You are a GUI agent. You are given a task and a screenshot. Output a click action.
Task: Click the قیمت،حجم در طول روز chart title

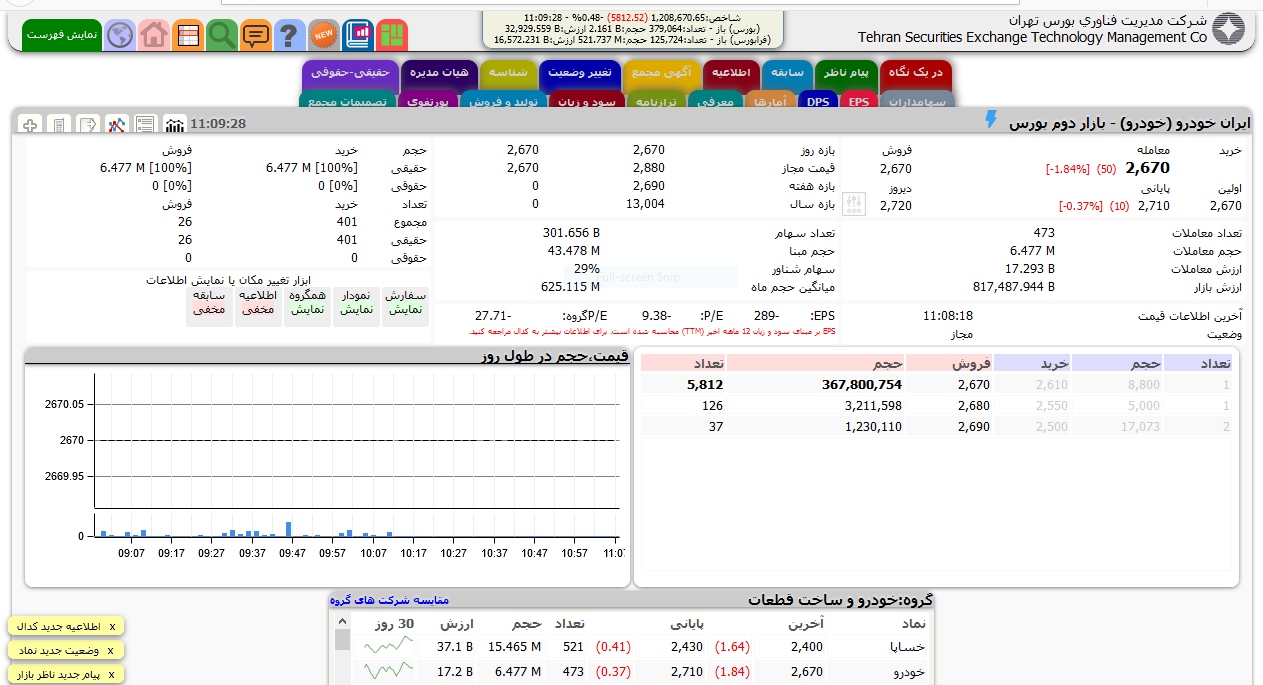tap(554, 356)
